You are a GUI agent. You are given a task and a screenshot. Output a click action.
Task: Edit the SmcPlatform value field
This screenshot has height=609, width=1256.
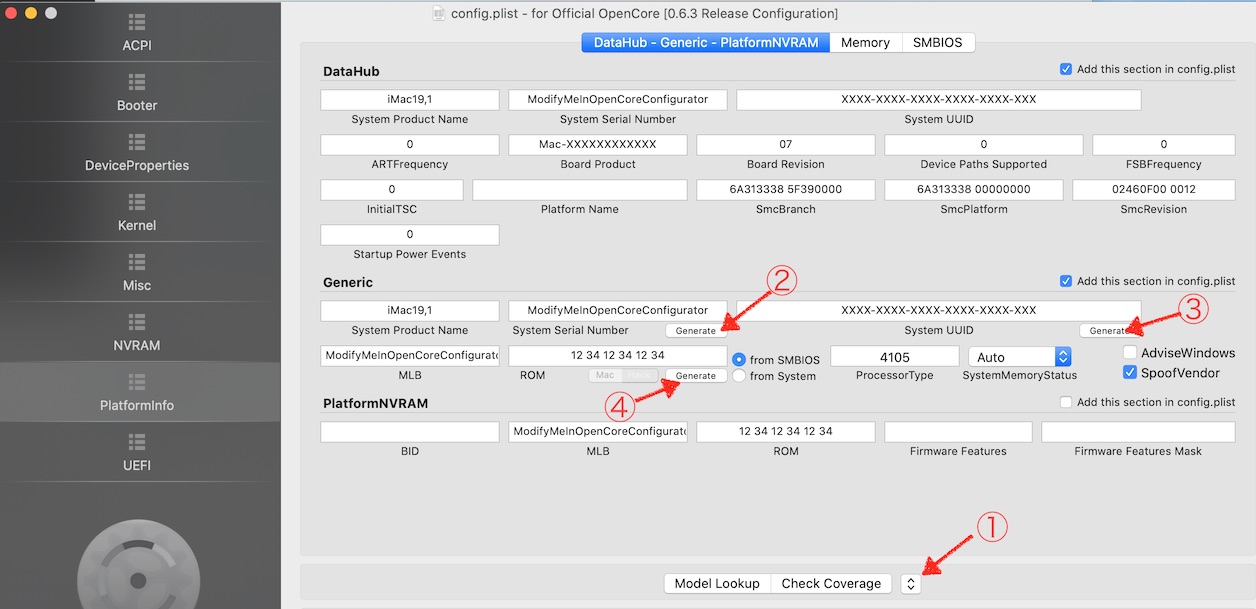[x=974, y=190]
